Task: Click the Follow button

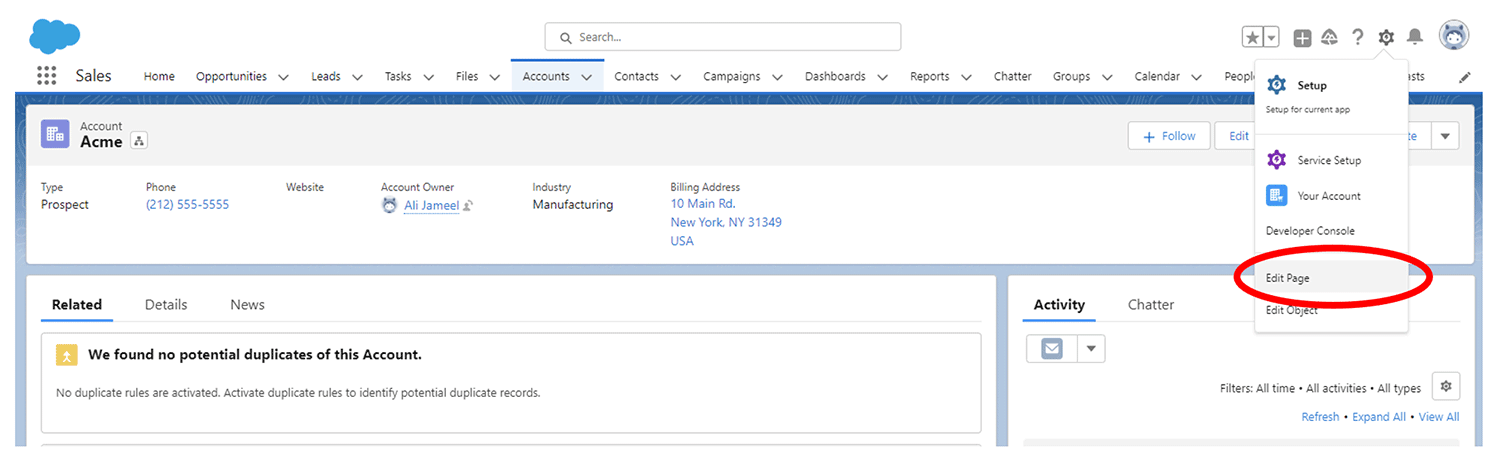Action: 1169,136
